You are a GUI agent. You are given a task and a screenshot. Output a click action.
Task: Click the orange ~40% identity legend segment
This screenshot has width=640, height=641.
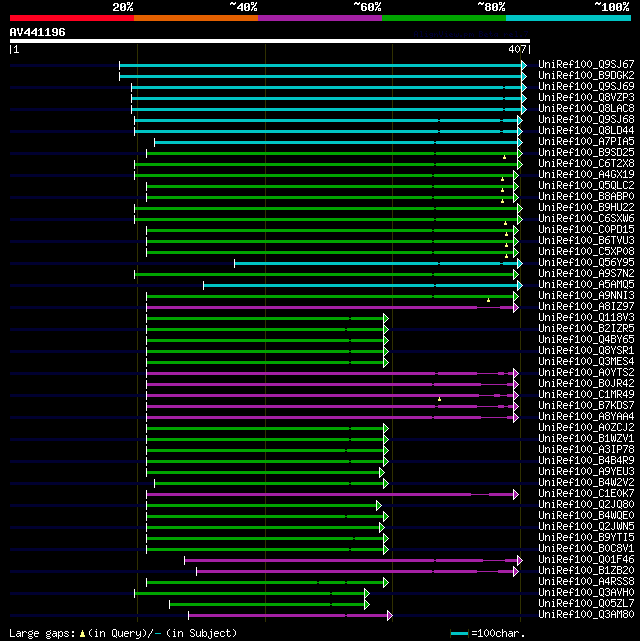point(196,18)
